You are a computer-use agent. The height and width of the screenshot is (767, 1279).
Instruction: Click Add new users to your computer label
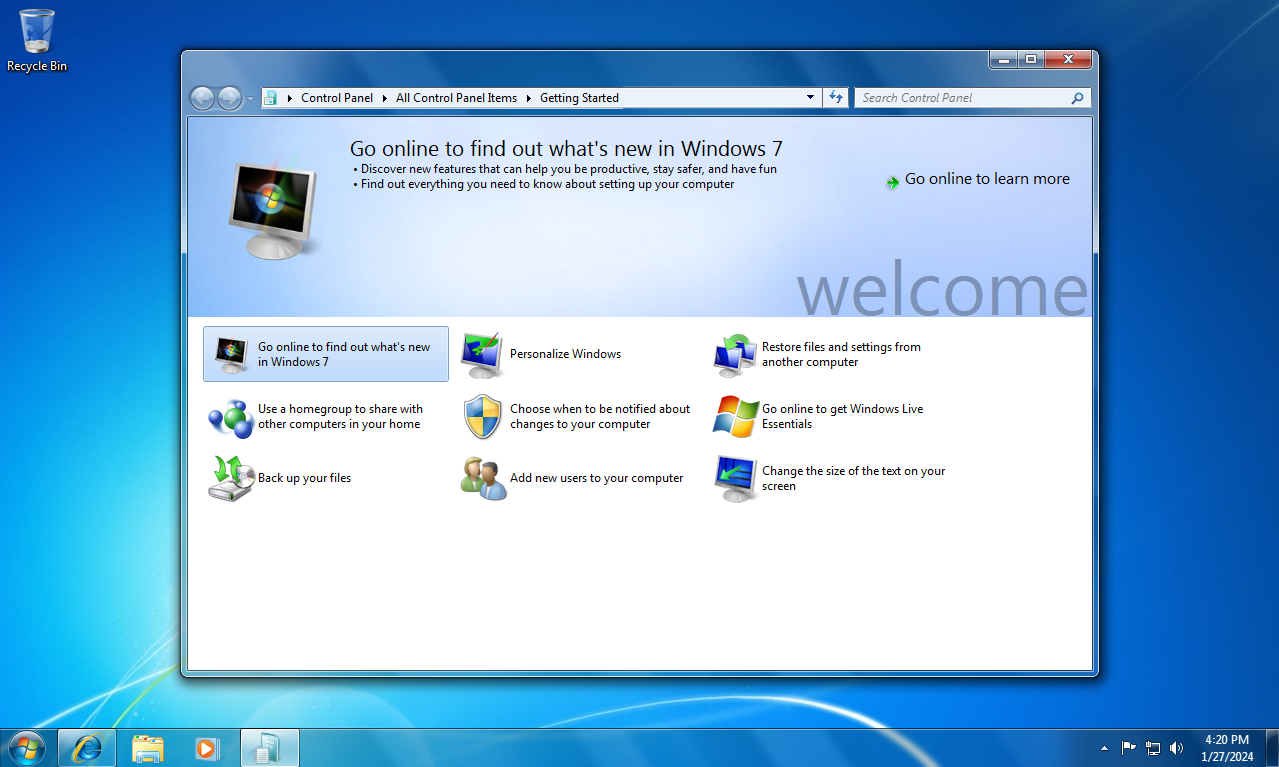click(x=597, y=478)
